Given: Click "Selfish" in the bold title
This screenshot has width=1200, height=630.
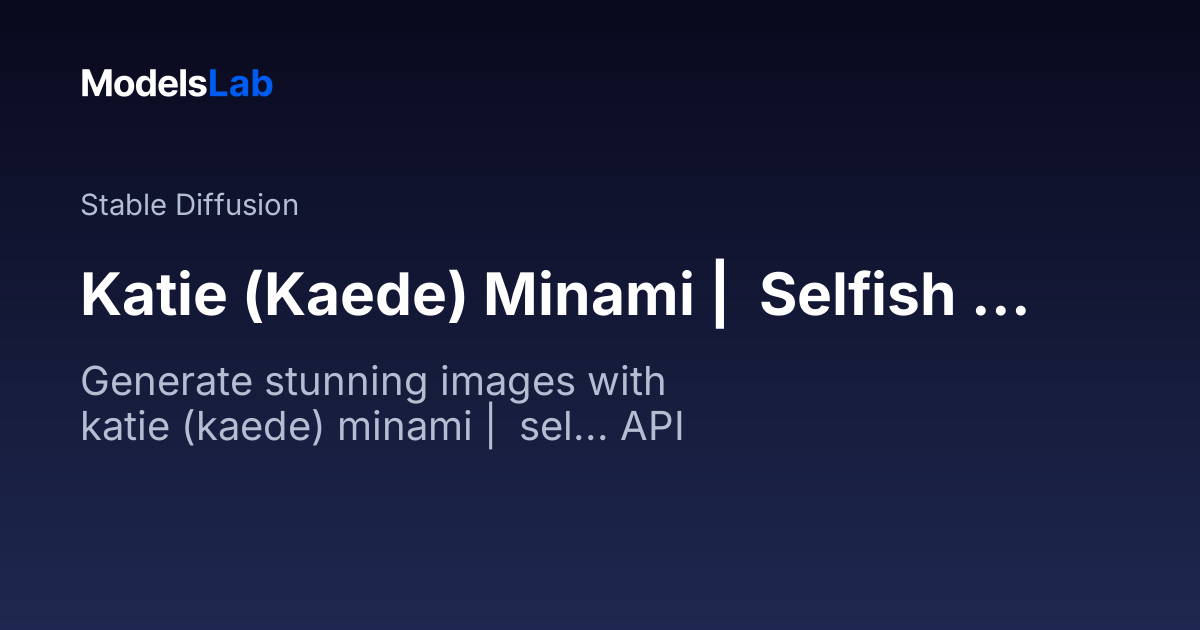Looking at the screenshot, I should pos(857,295).
